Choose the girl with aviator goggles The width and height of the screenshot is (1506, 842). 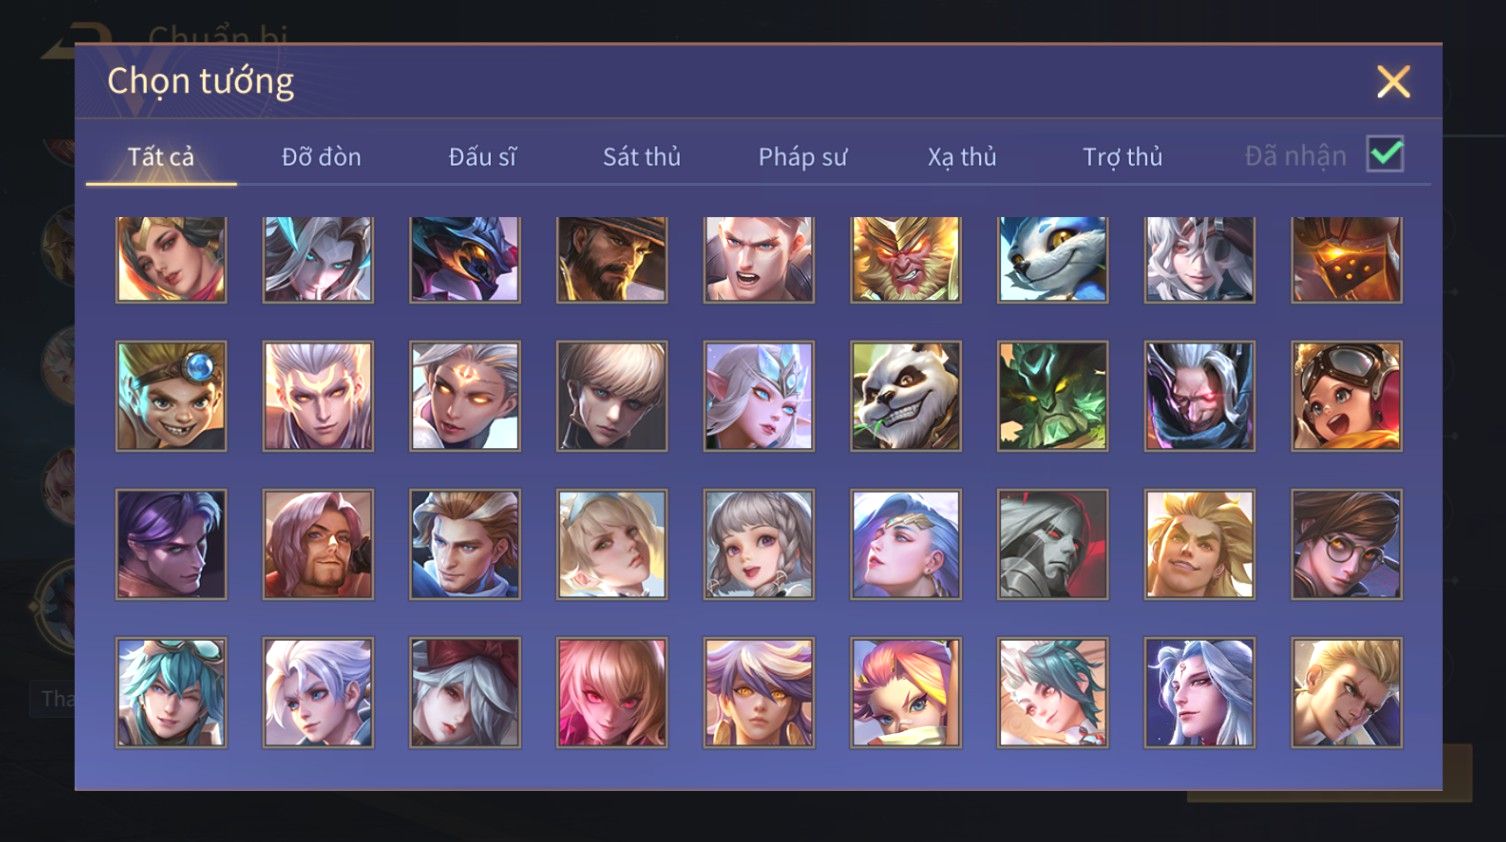[x=1347, y=396]
